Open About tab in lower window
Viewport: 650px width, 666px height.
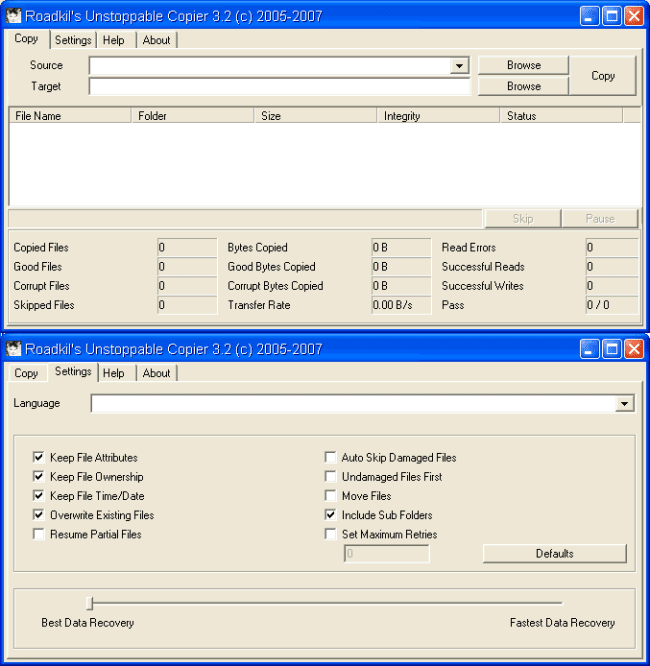156,373
